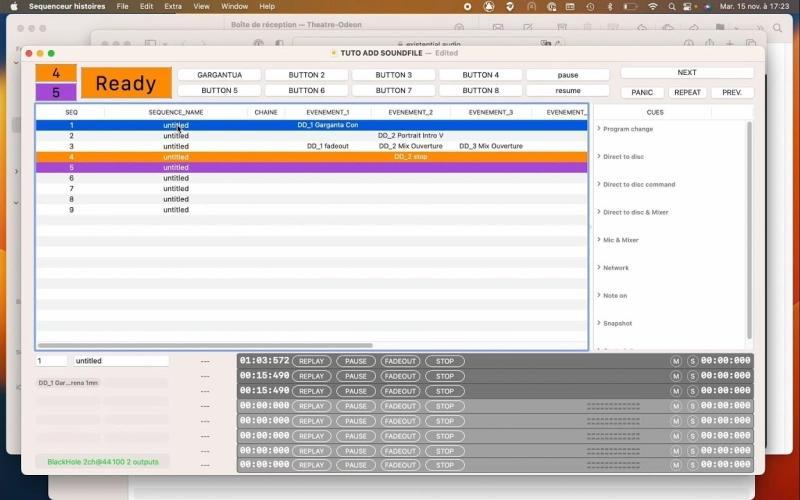
Task: Expand the Direct to disc command group
Action: 599,184
